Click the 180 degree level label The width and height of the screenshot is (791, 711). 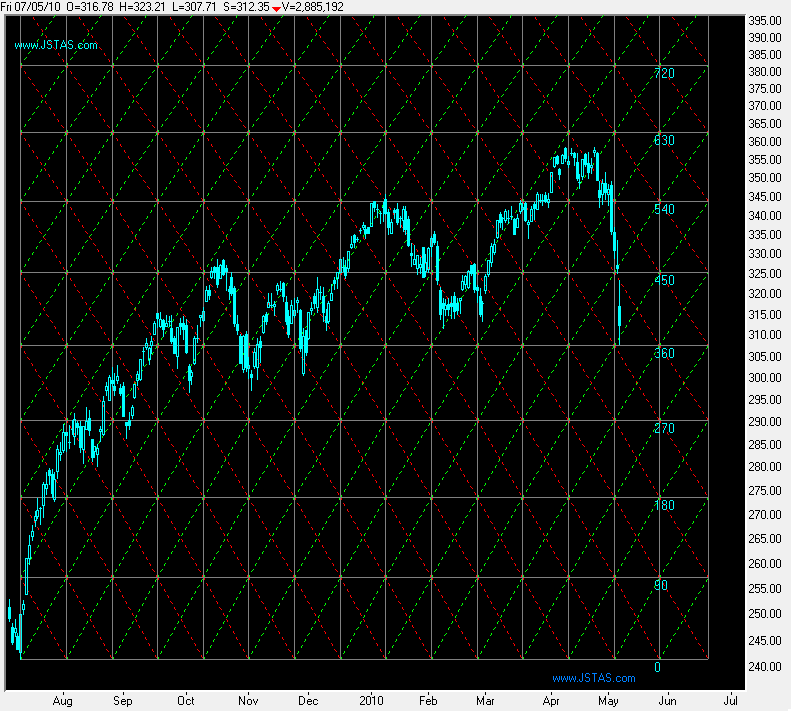663,505
